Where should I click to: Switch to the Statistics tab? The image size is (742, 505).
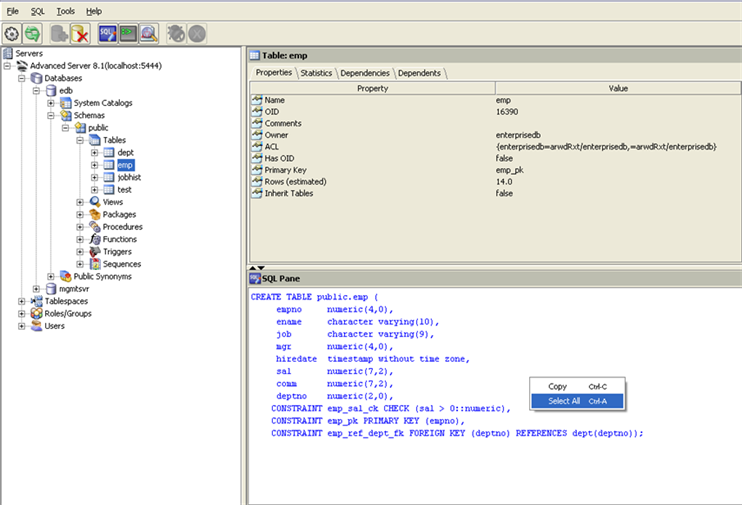[x=316, y=73]
